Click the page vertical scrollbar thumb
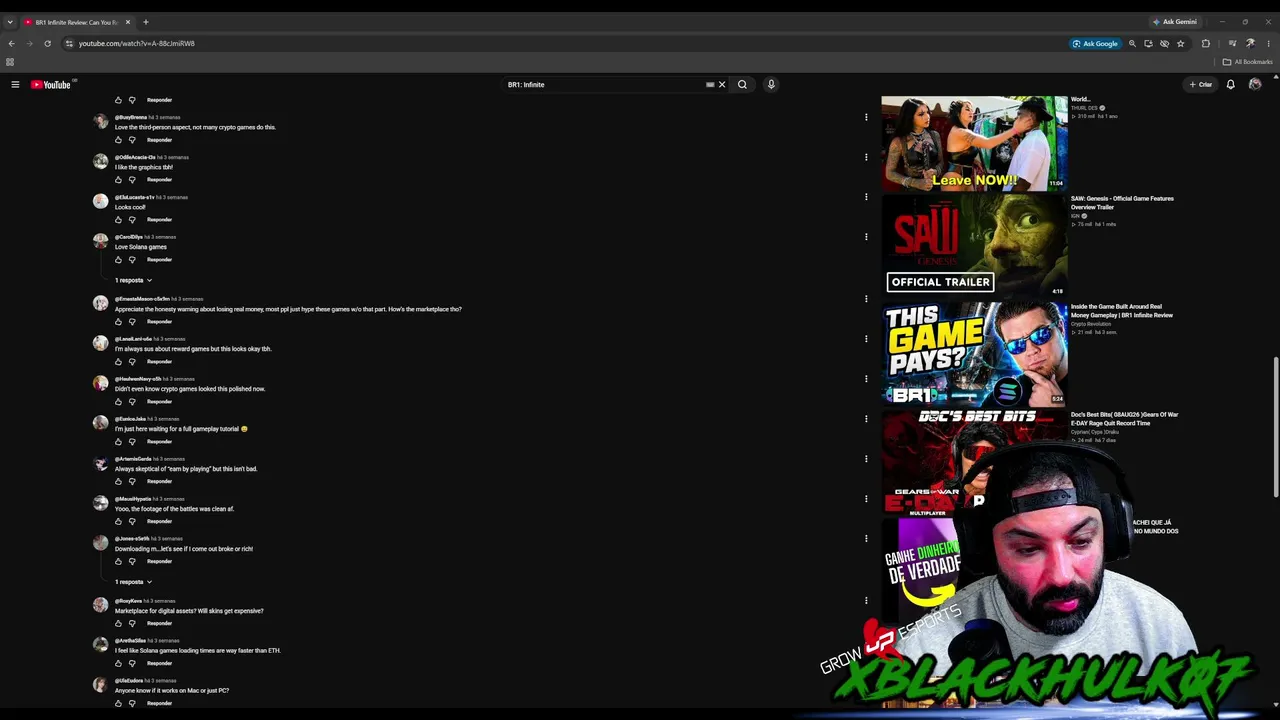The image size is (1280, 720). point(1275,427)
